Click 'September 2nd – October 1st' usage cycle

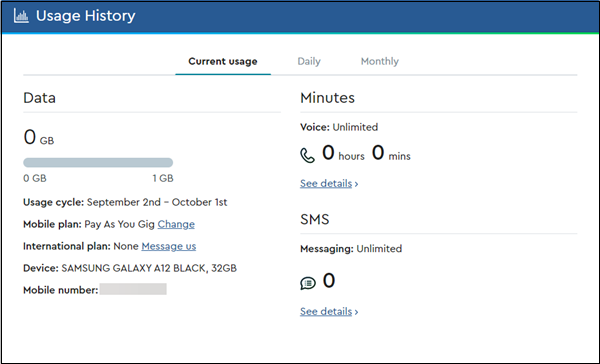pyautogui.click(x=157, y=202)
